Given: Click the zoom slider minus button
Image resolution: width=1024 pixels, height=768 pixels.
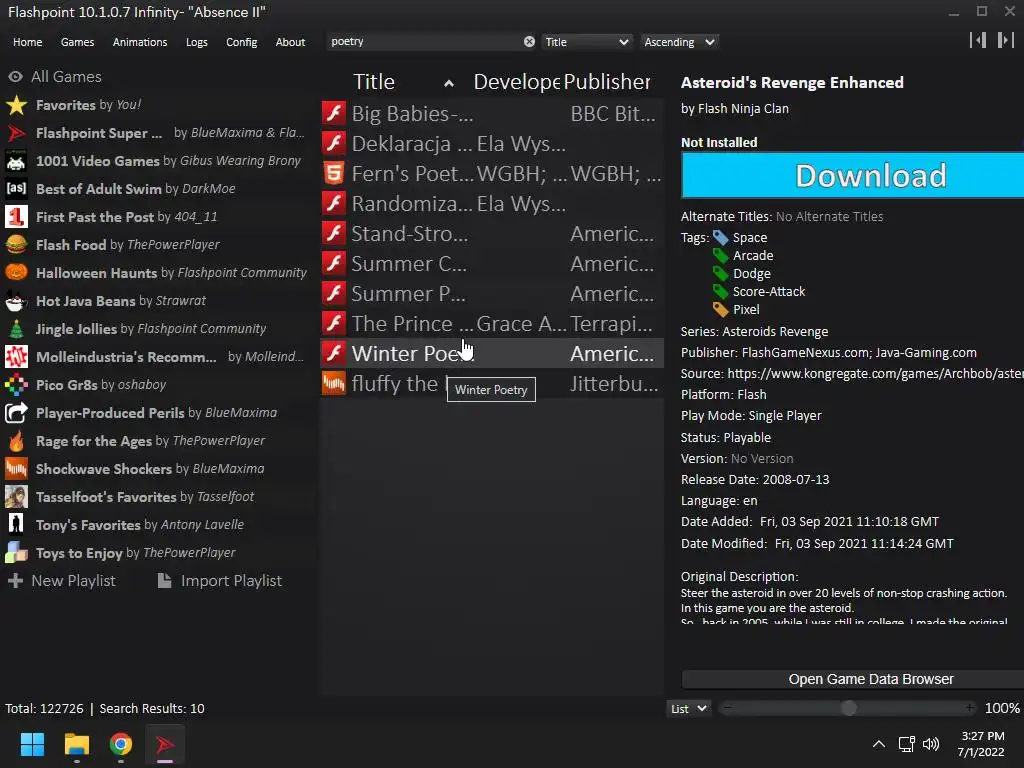Looking at the screenshot, I should [728, 709].
